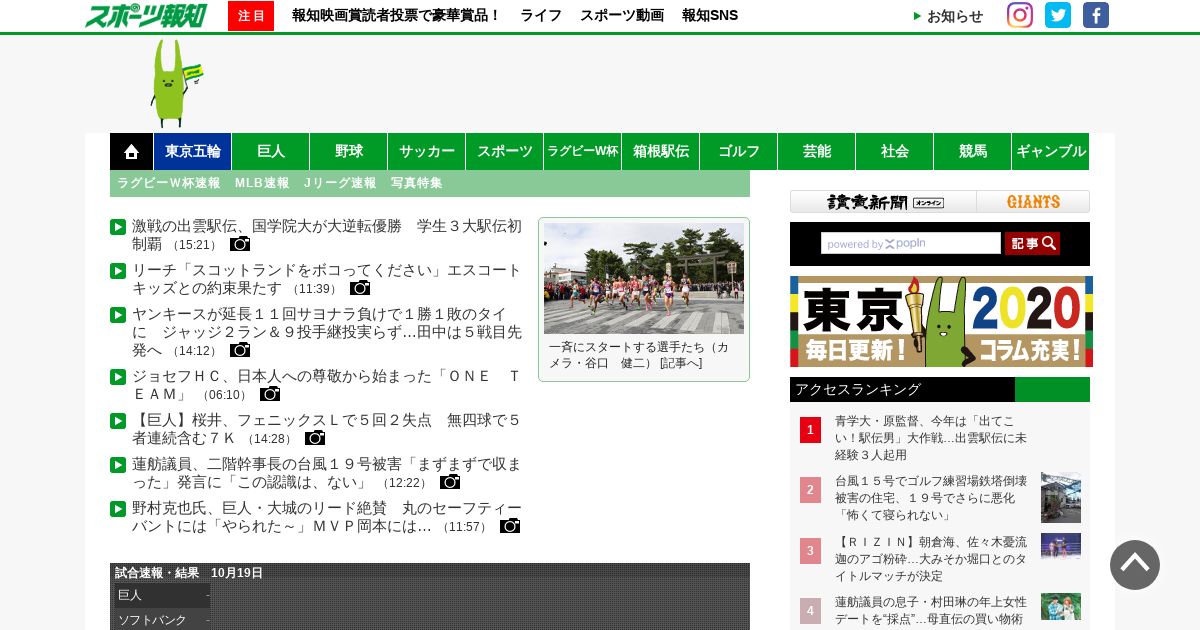Read 青学大・原監督 ranking article
The width and height of the screenshot is (1200, 630).
tap(931, 438)
